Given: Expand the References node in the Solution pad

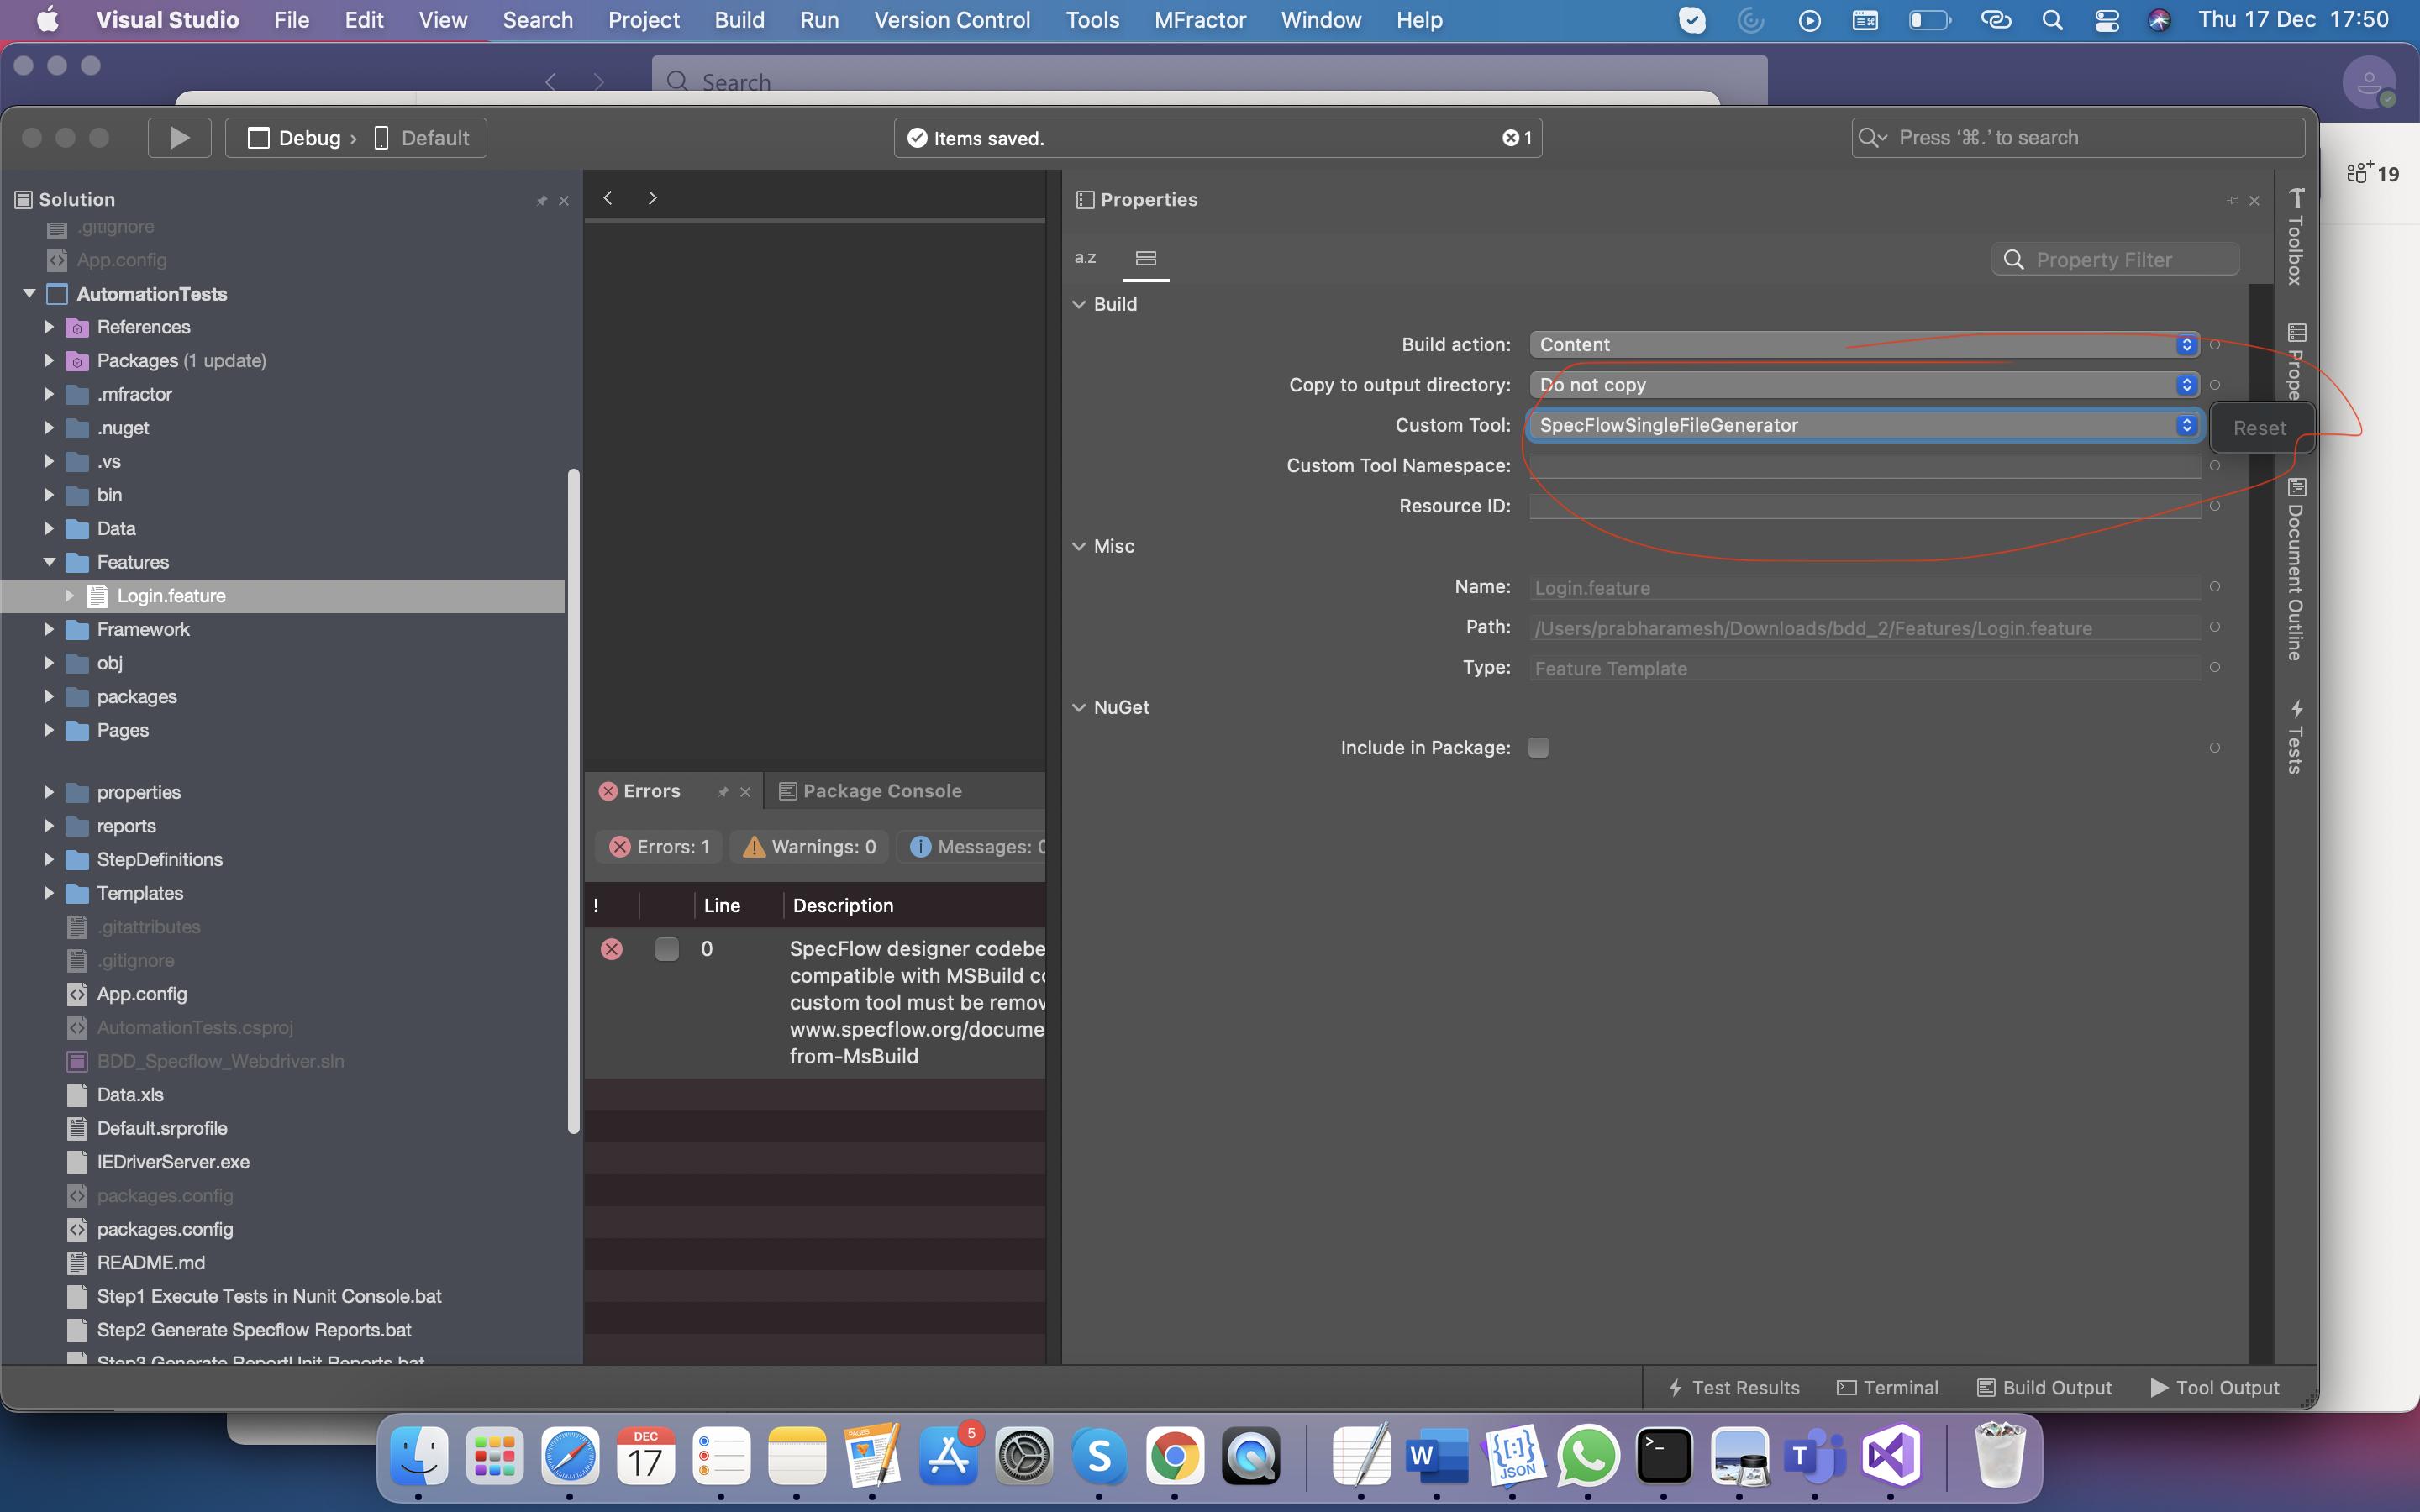Looking at the screenshot, I should click(x=49, y=326).
